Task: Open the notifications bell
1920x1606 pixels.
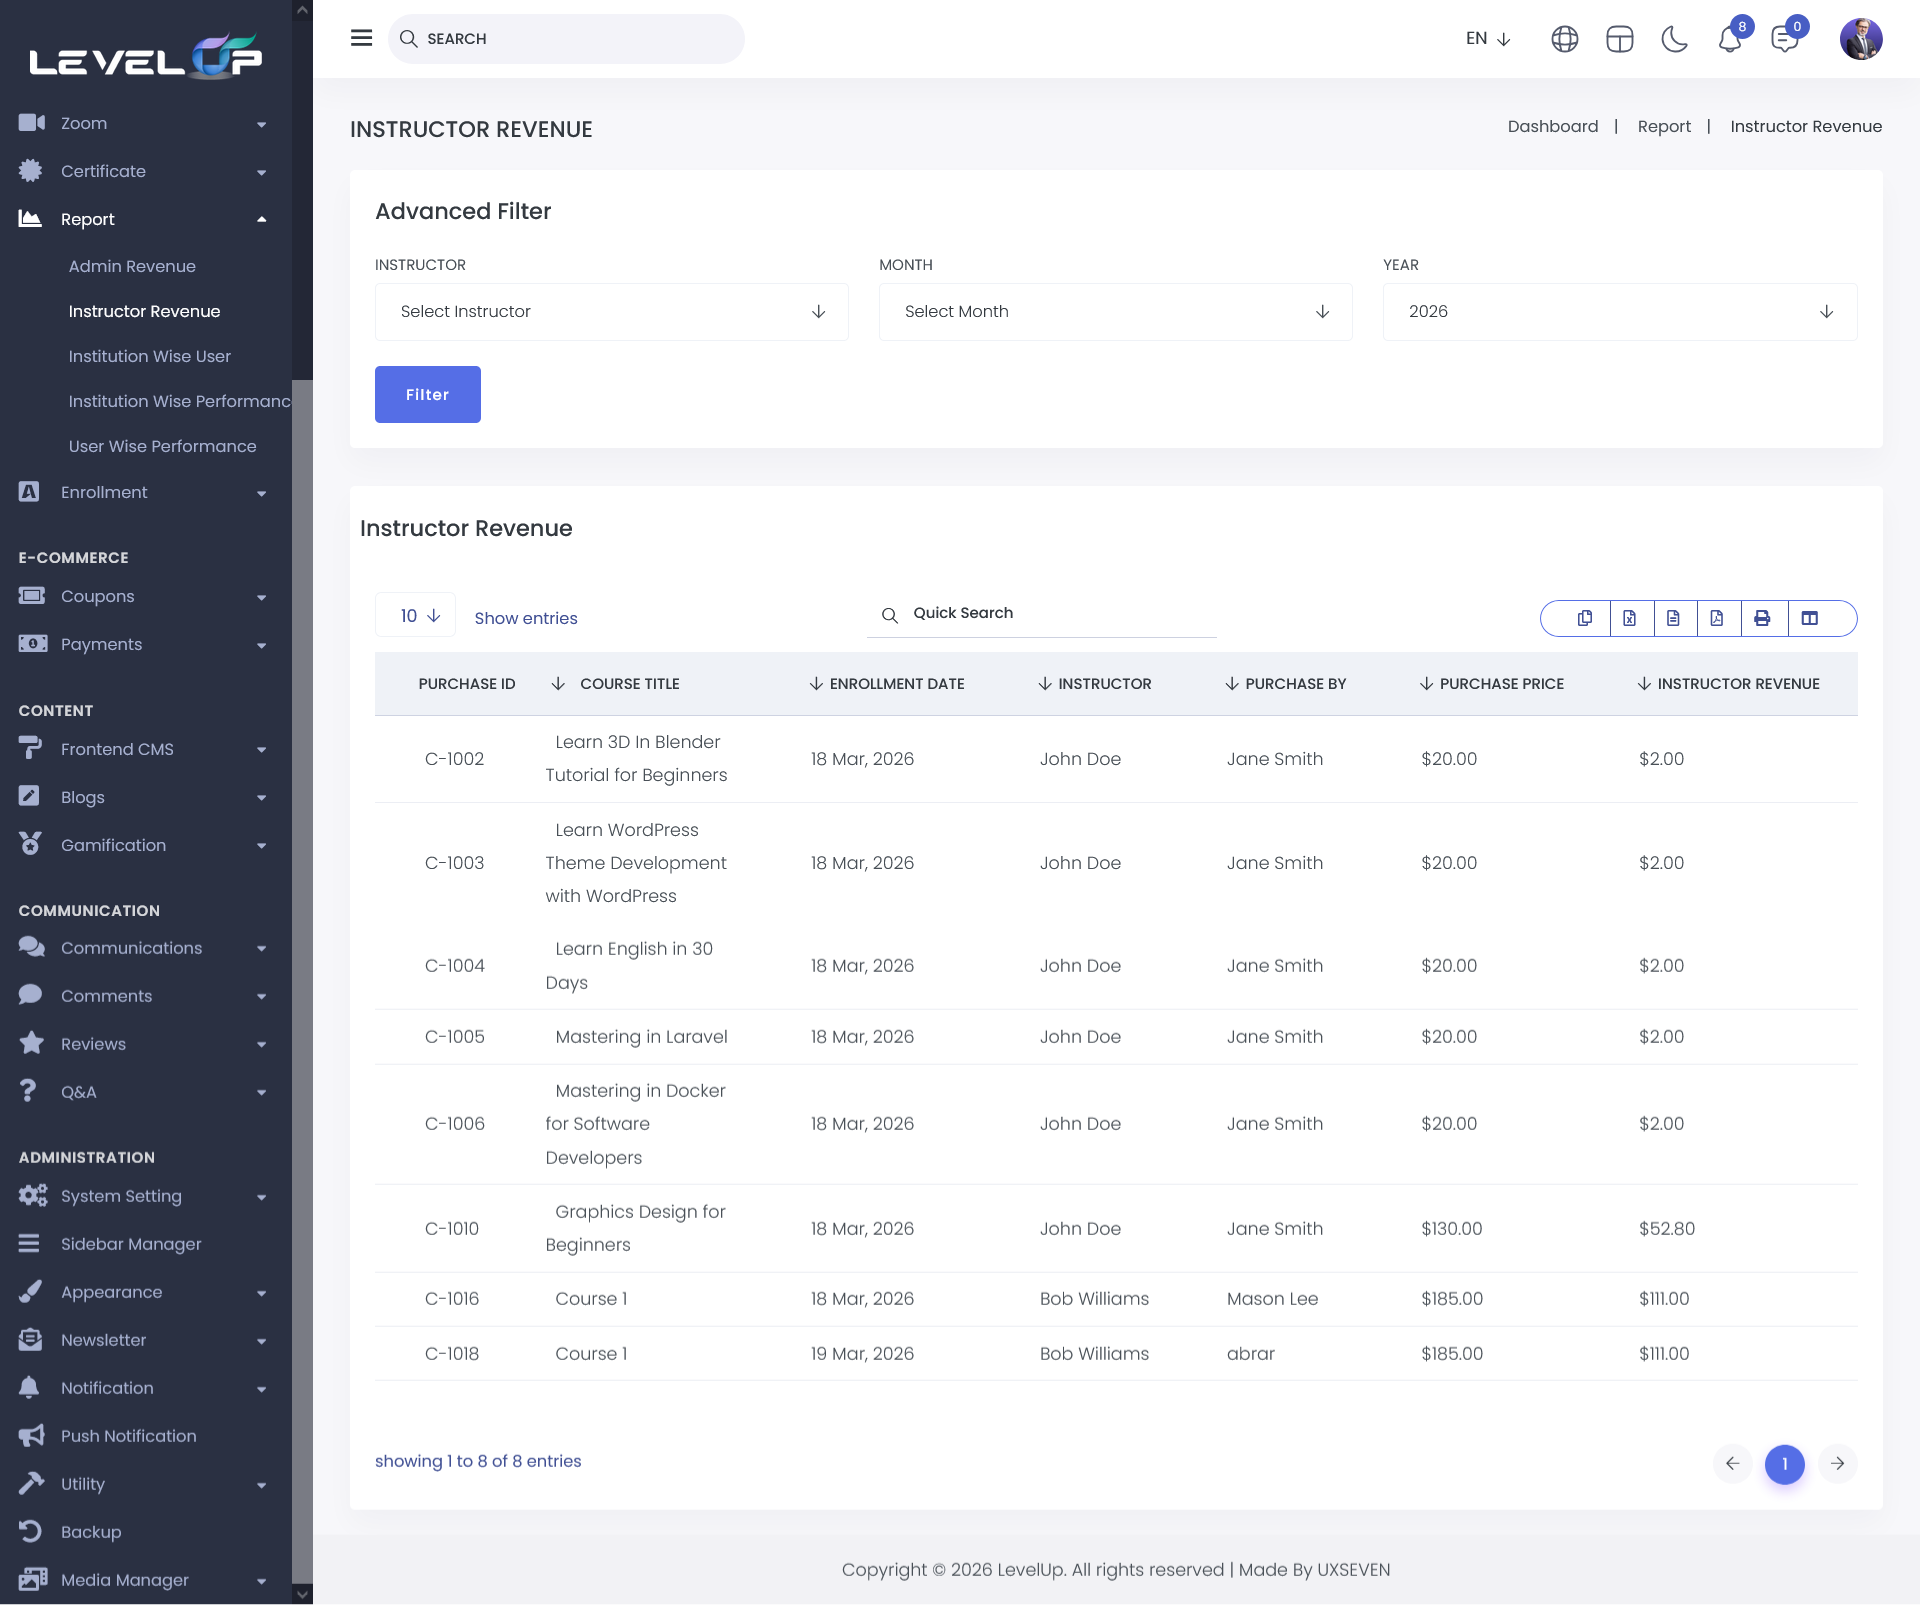Action: coord(1729,40)
